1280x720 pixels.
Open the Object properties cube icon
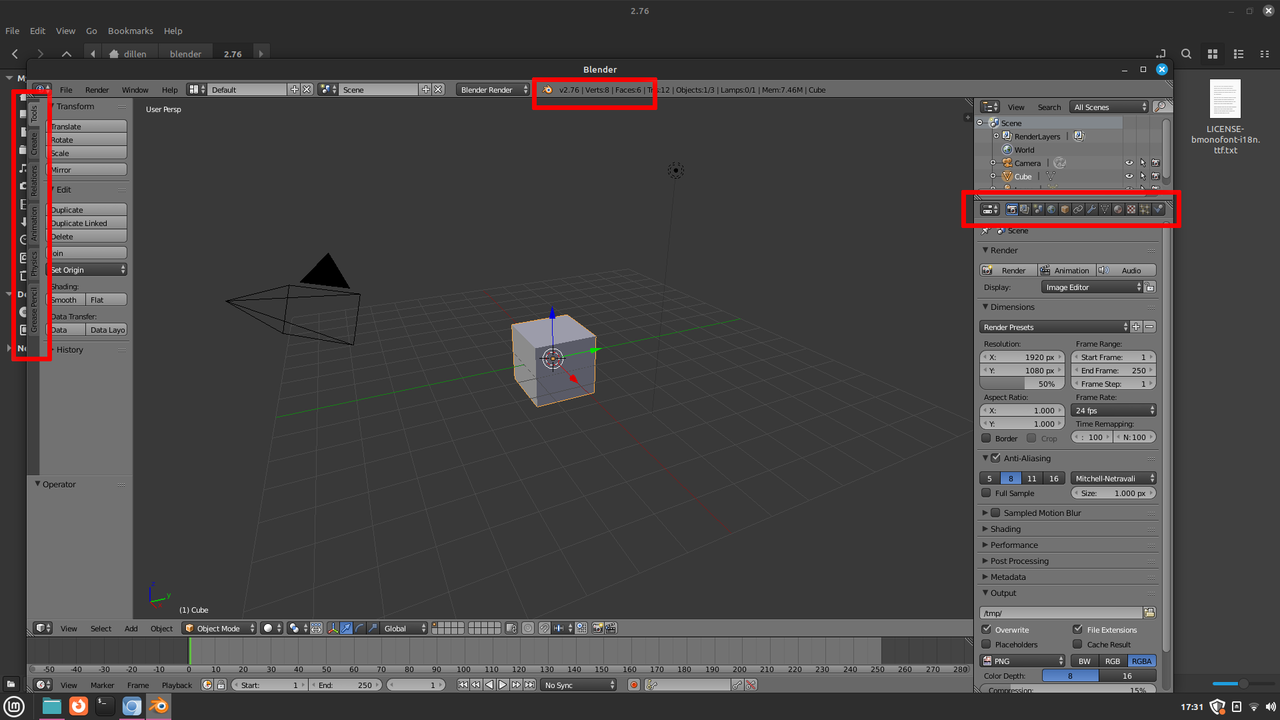tap(1065, 209)
